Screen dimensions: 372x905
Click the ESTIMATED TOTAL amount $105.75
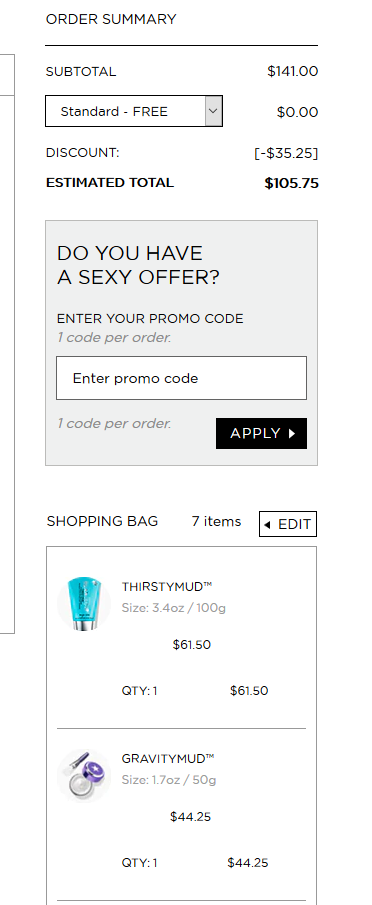point(291,184)
